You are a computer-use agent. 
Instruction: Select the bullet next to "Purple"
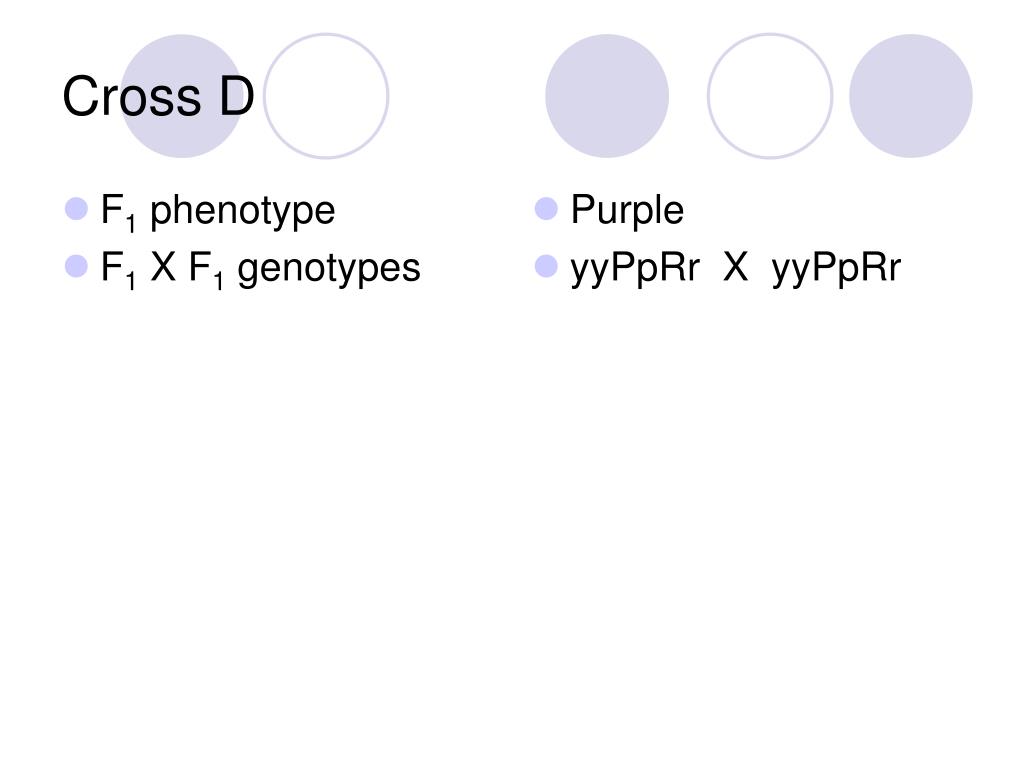point(546,209)
